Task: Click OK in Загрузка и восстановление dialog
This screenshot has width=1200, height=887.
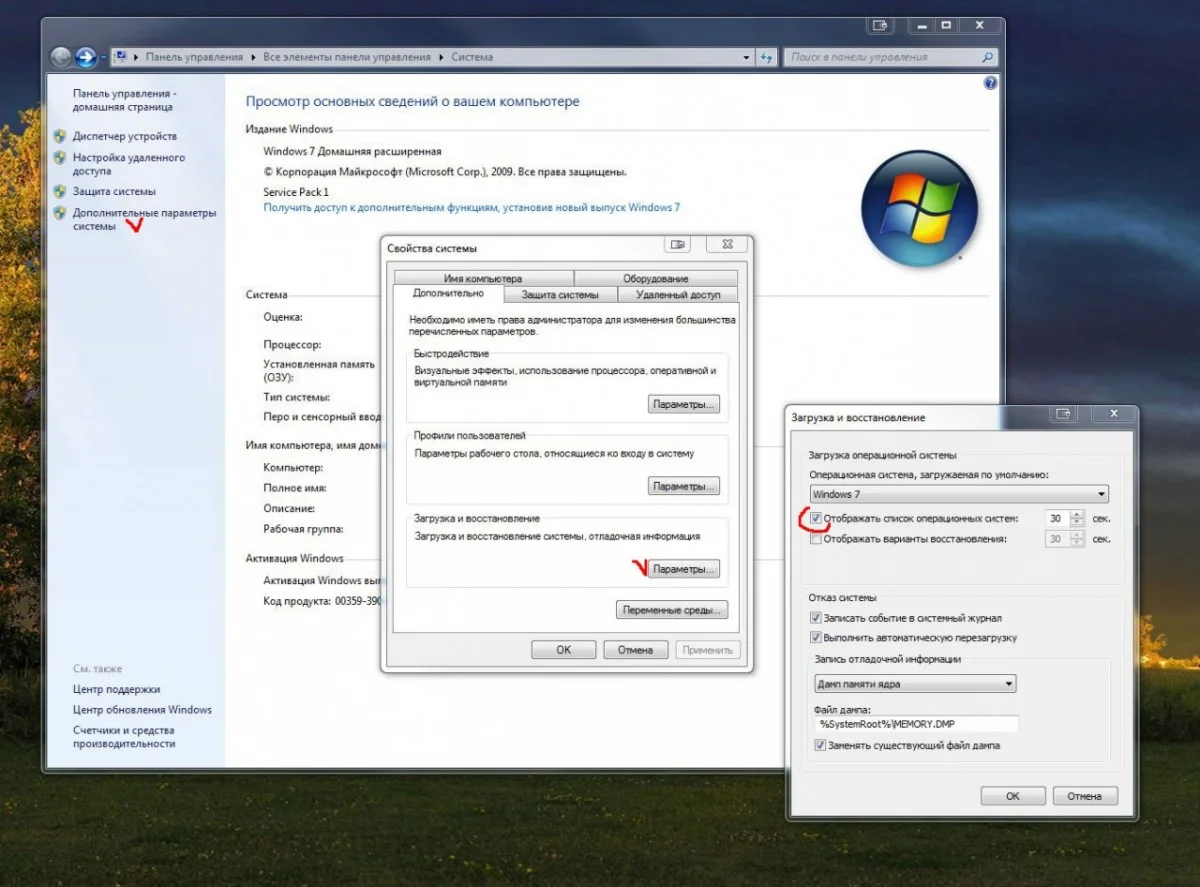Action: pos(1013,796)
